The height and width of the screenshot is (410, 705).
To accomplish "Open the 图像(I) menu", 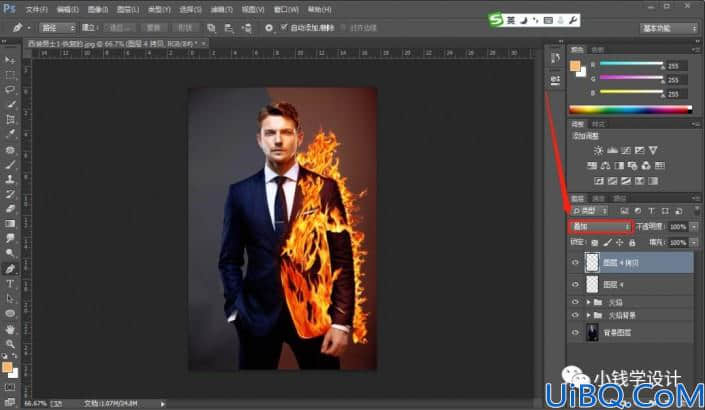I will click(x=98, y=9).
